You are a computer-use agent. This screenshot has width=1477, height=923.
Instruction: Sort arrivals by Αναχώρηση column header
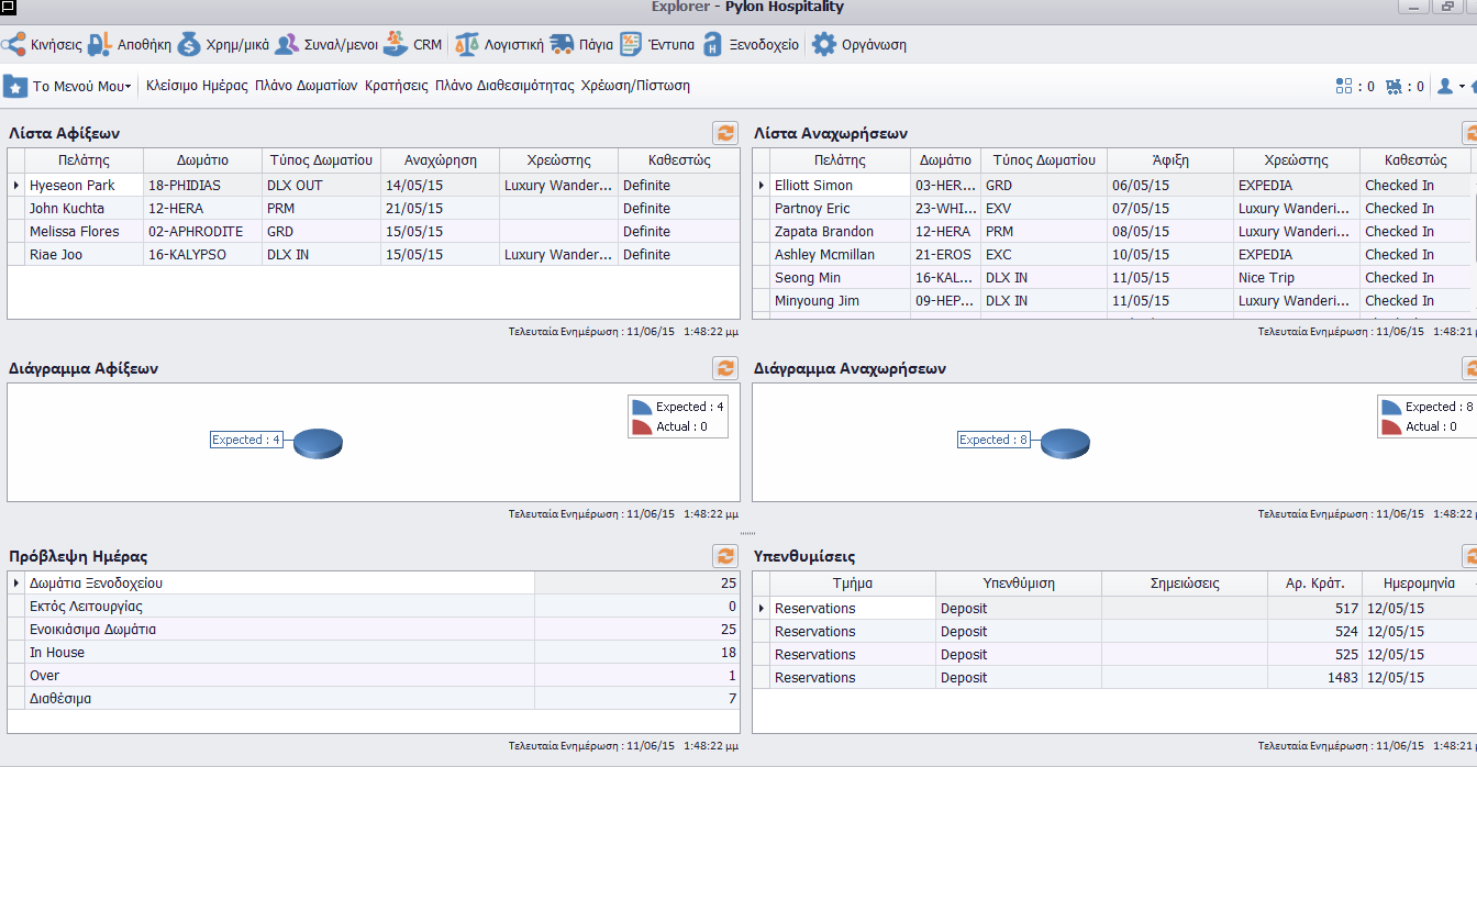(440, 160)
